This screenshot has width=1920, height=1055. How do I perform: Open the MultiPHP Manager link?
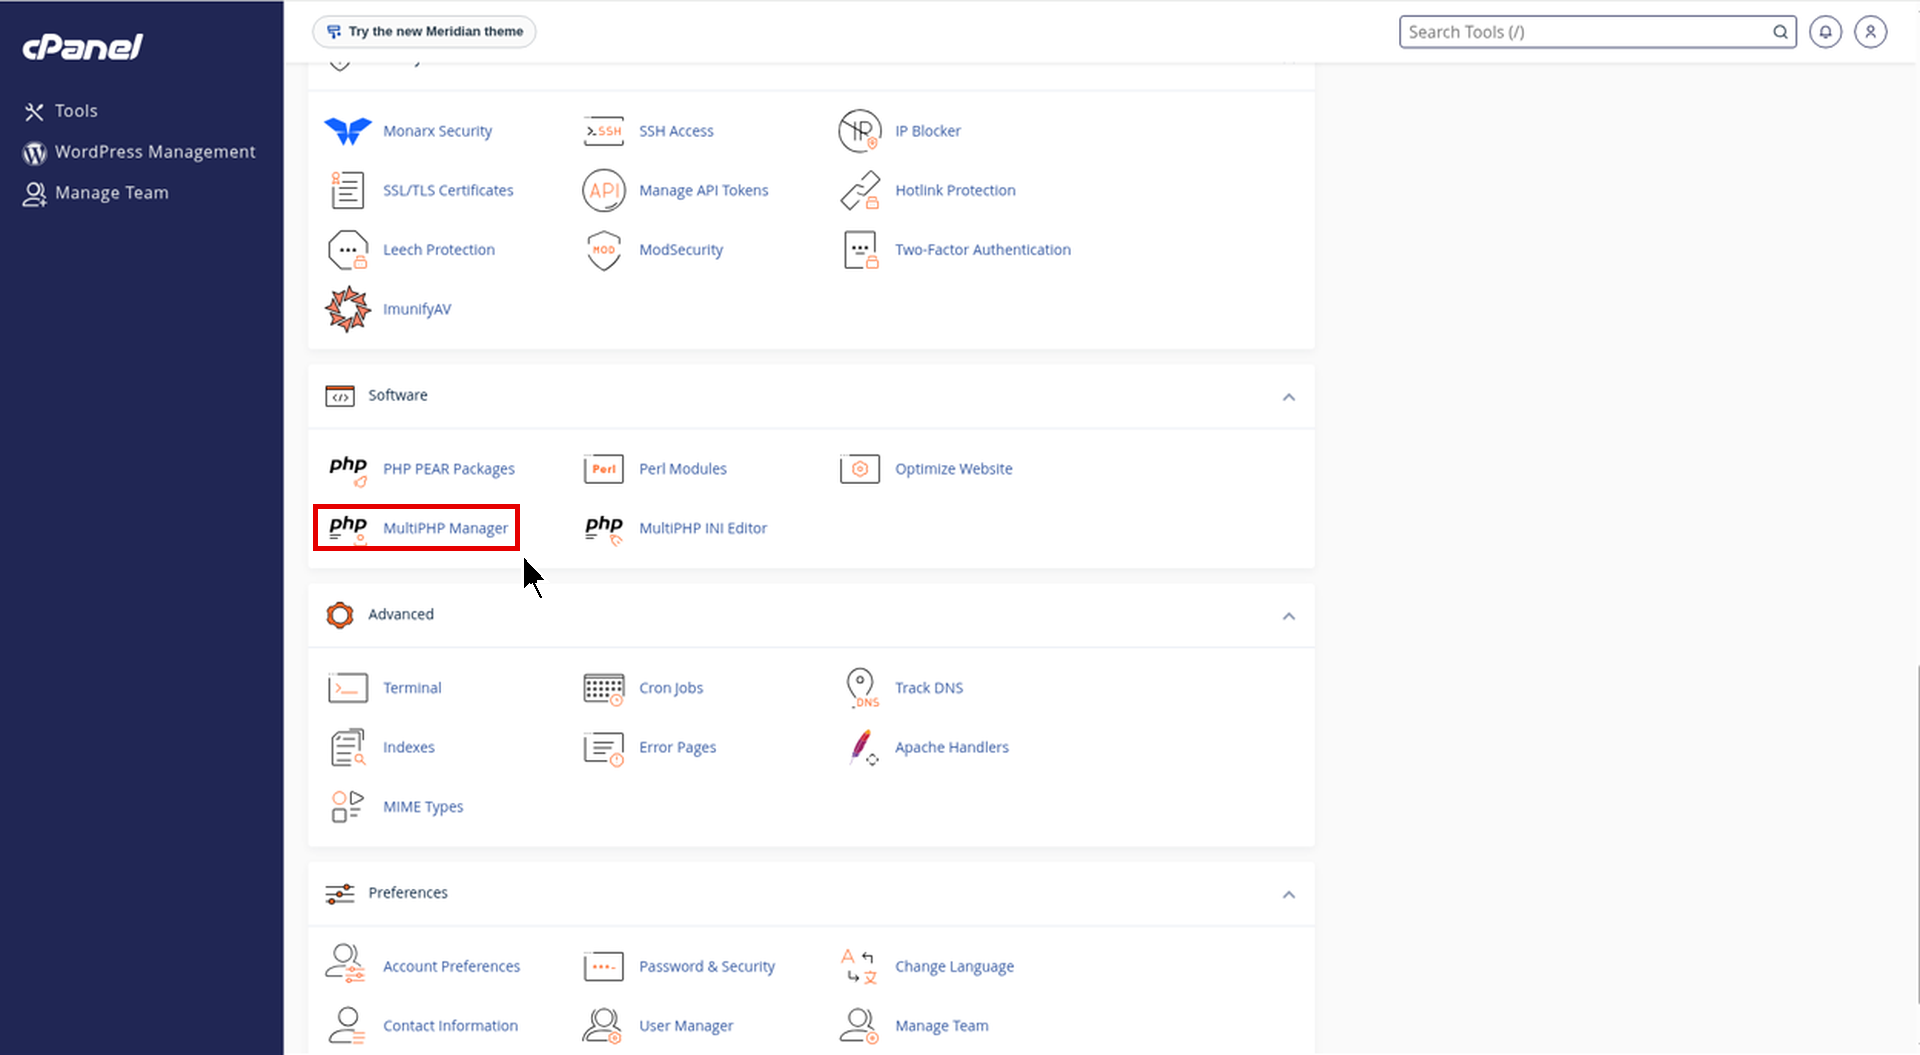(x=445, y=528)
